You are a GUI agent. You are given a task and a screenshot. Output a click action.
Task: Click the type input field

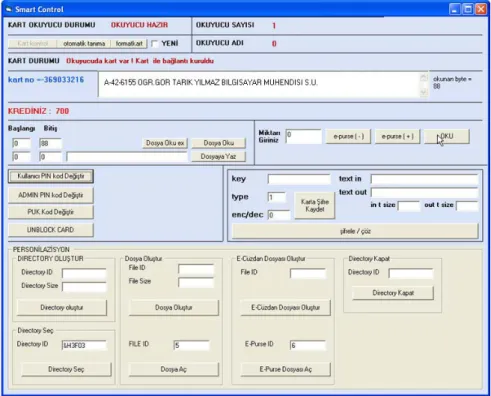(277, 197)
